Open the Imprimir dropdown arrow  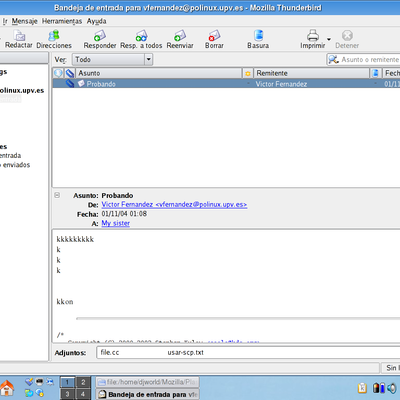pyautogui.click(x=329, y=39)
